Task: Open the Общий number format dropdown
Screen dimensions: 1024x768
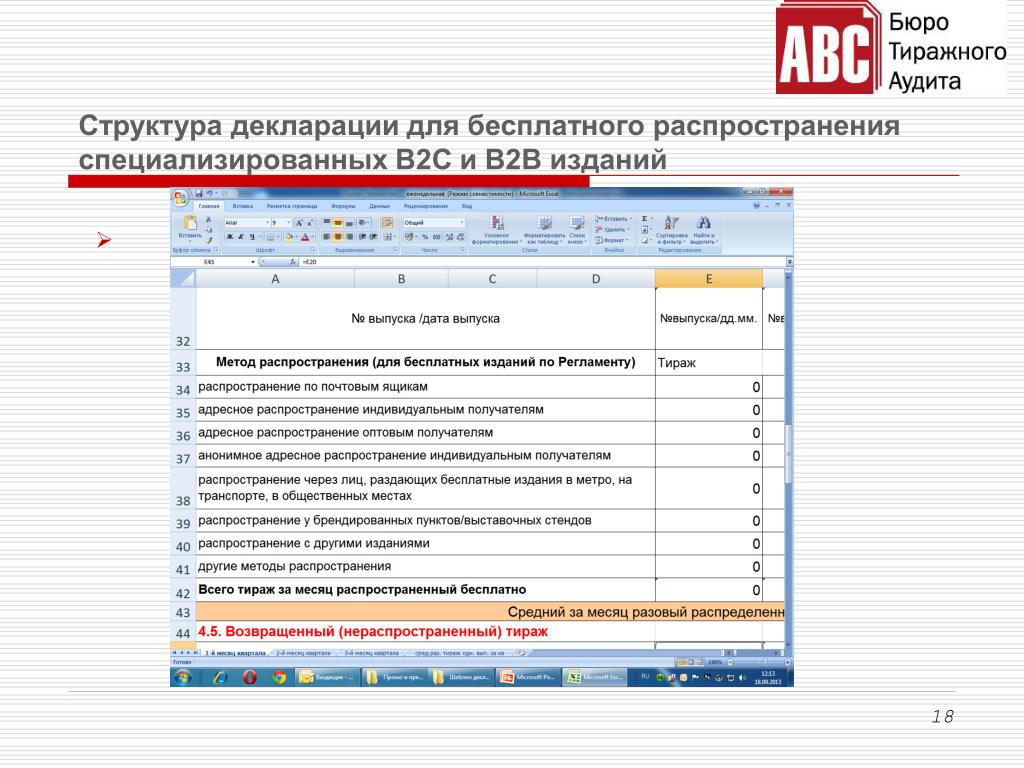Action: click(461, 223)
